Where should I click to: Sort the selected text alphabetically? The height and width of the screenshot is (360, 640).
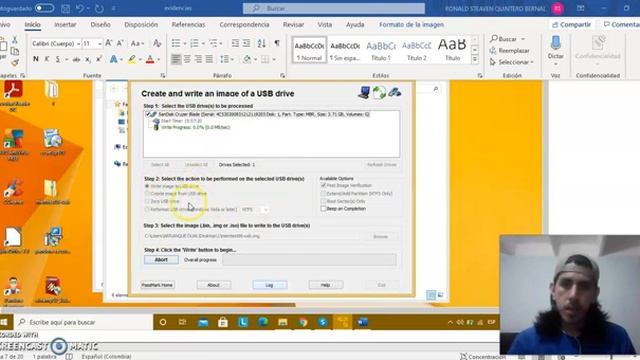(x=262, y=43)
